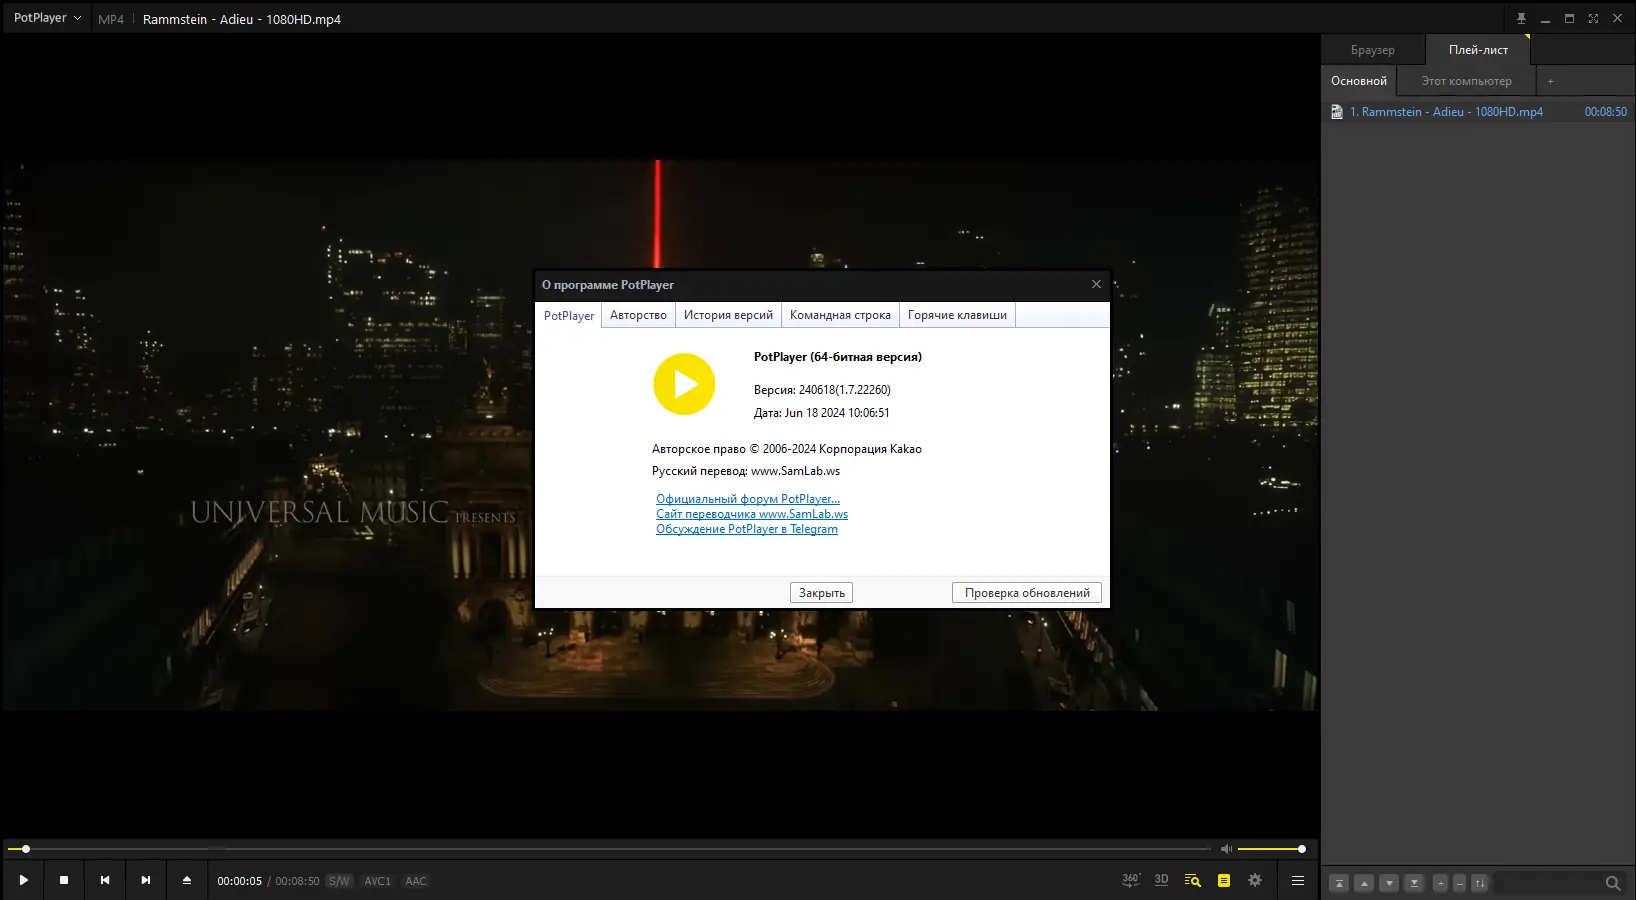Open the Авторство tab
The height and width of the screenshot is (900, 1636).
tap(638, 315)
